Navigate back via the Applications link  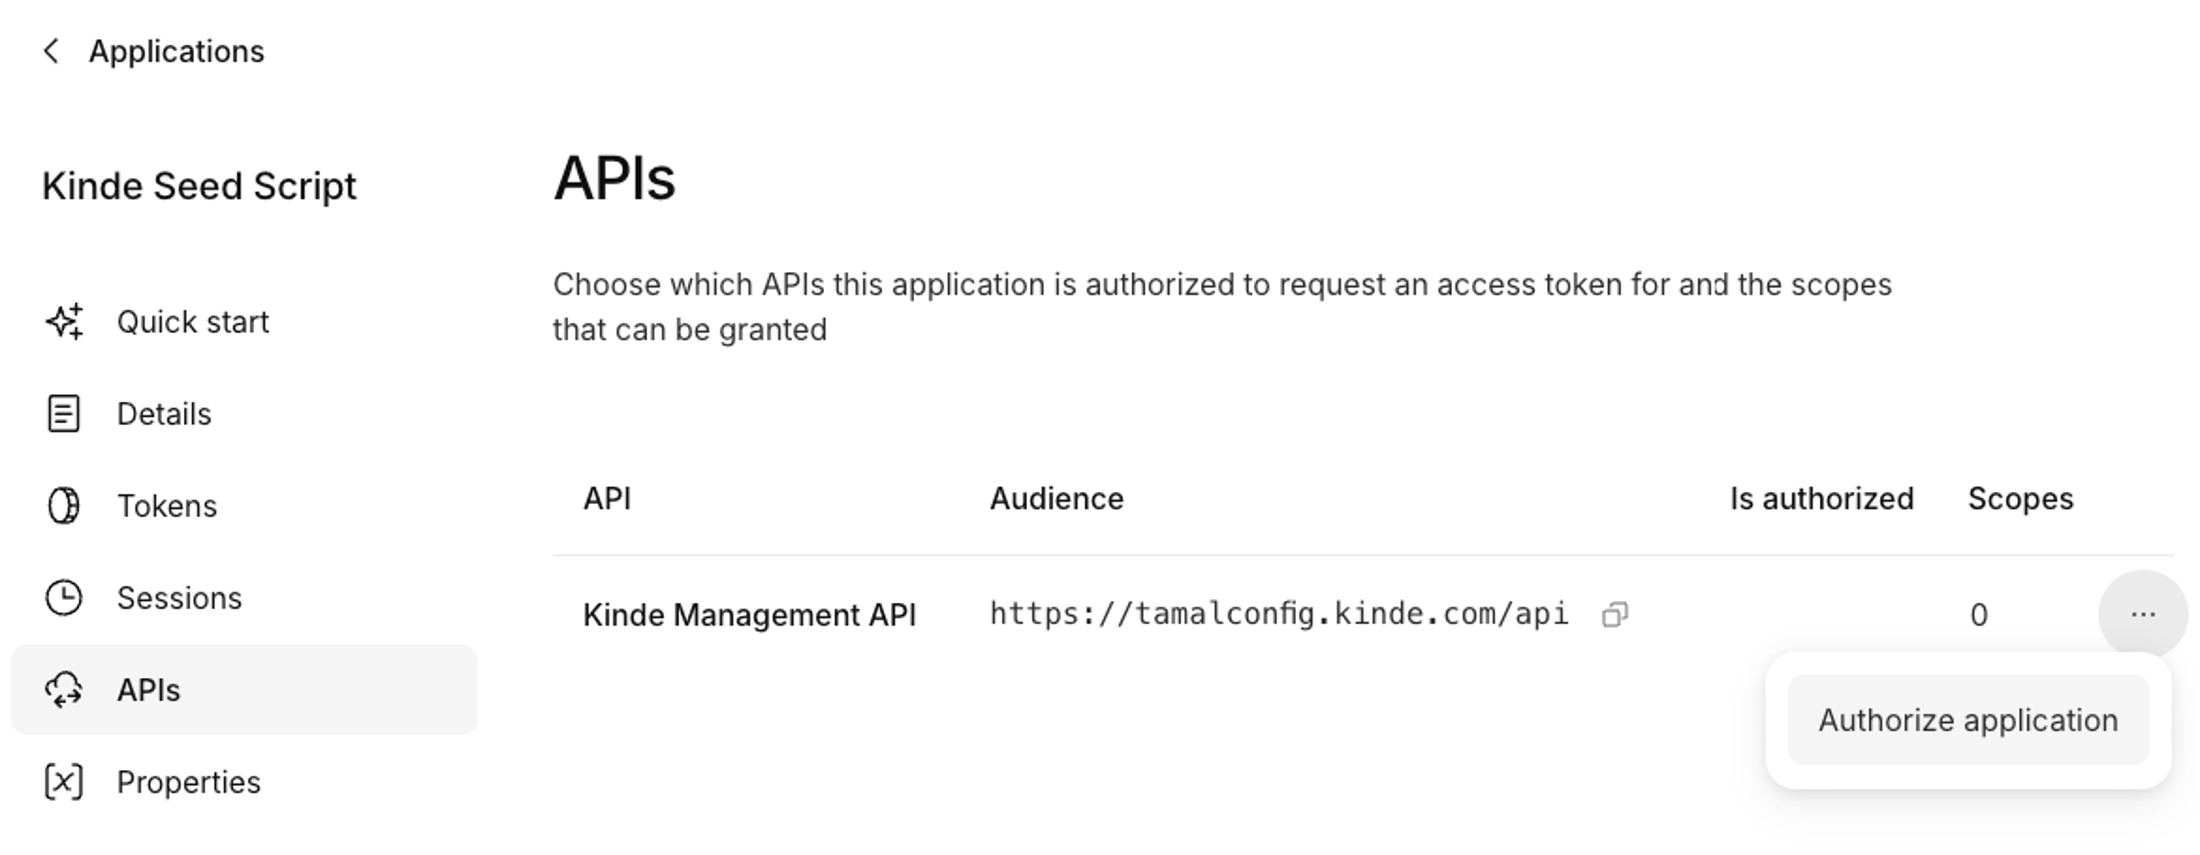tap(176, 50)
